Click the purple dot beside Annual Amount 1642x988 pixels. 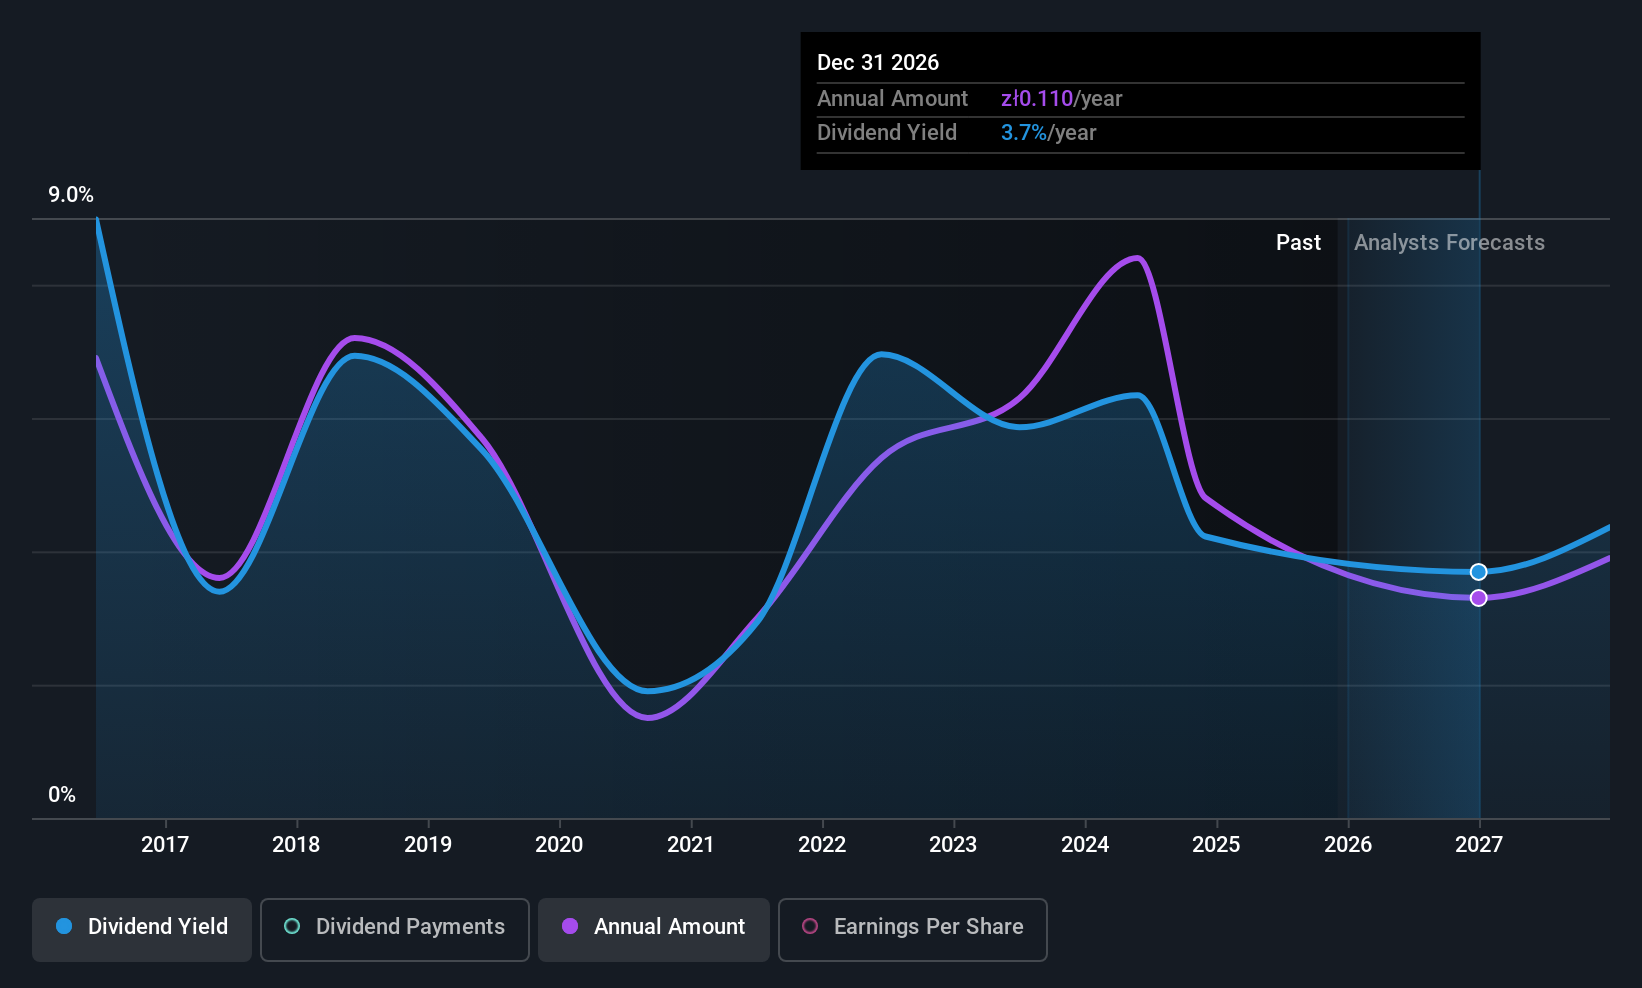(x=570, y=927)
